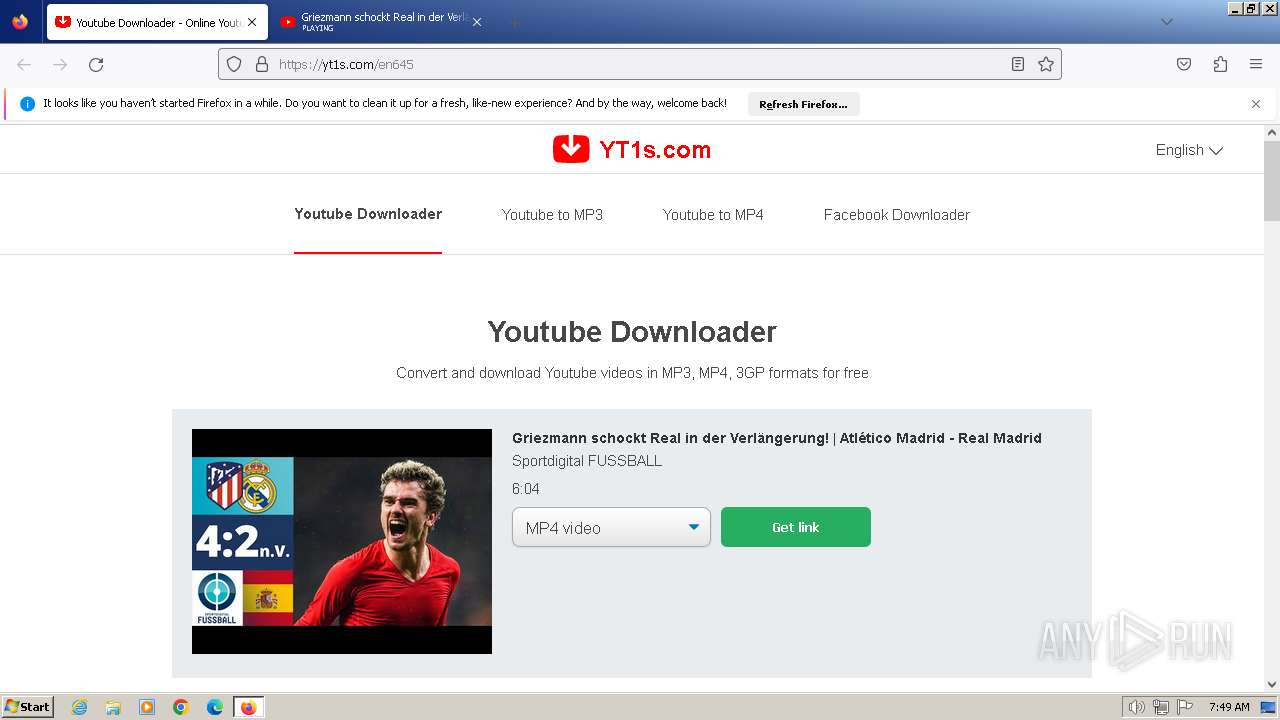The image size is (1280, 720).
Task: Click the info icon in notification bar
Action: coord(28,104)
